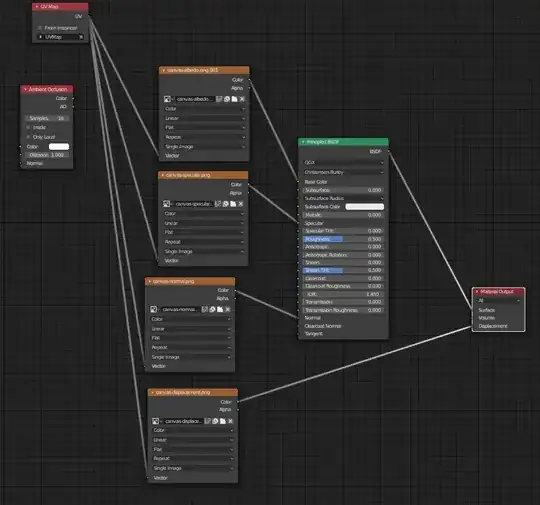Open Linear interpolation dropdown in canvas-albedo node
The height and width of the screenshot is (505, 540).
point(205,118)
